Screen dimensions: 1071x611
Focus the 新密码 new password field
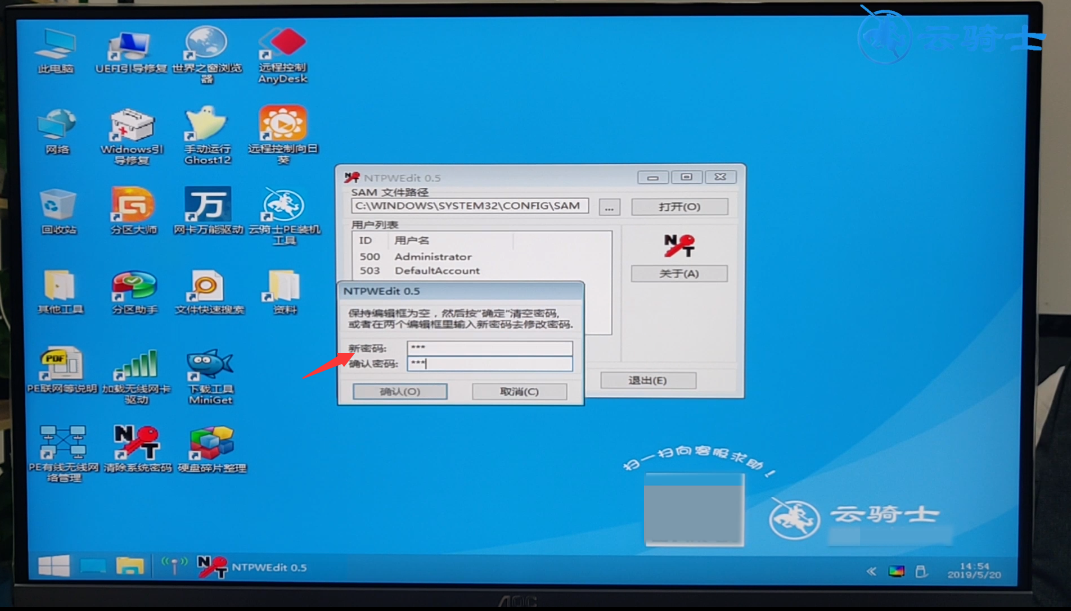(489, 348)
